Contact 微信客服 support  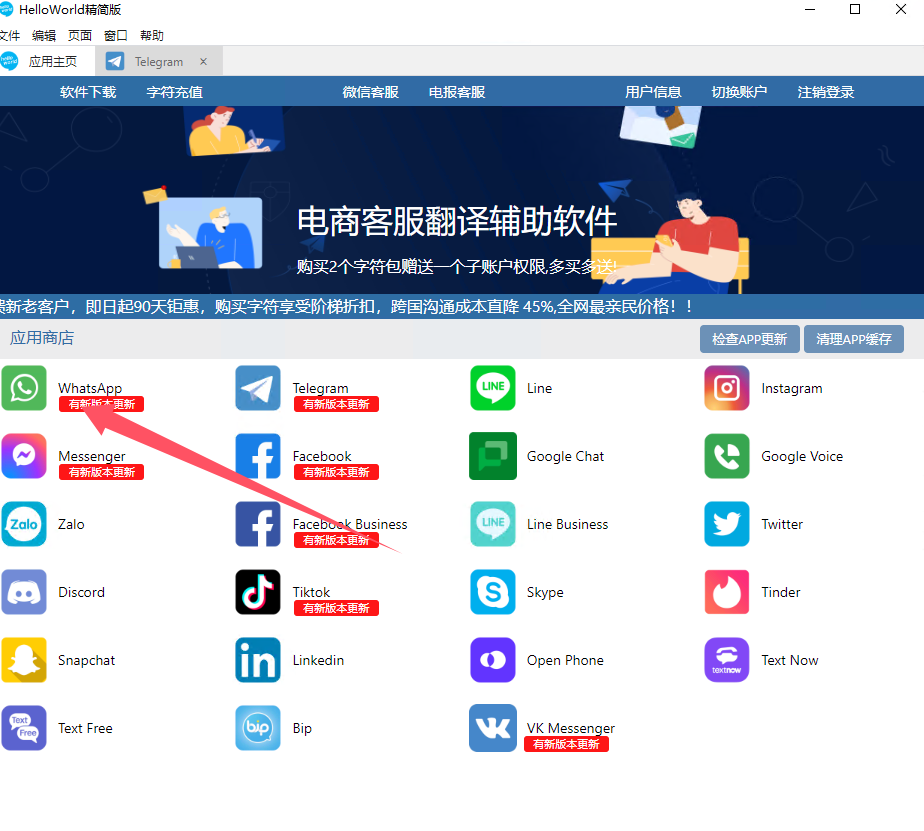(371, 92)
